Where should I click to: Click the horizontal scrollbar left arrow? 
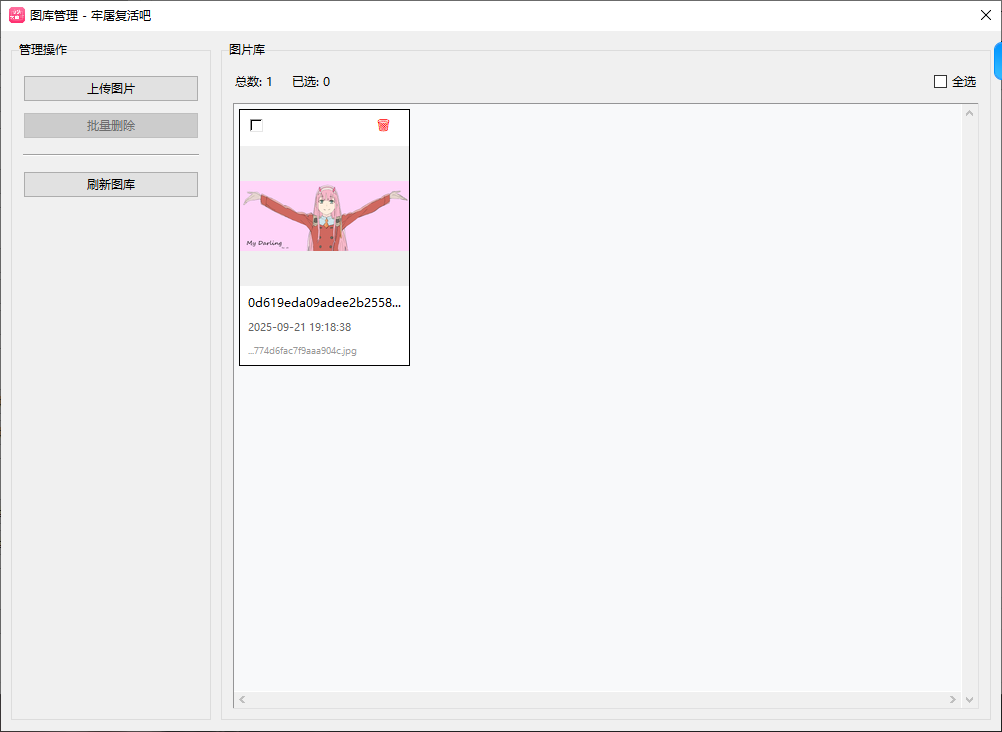(242, 700)
